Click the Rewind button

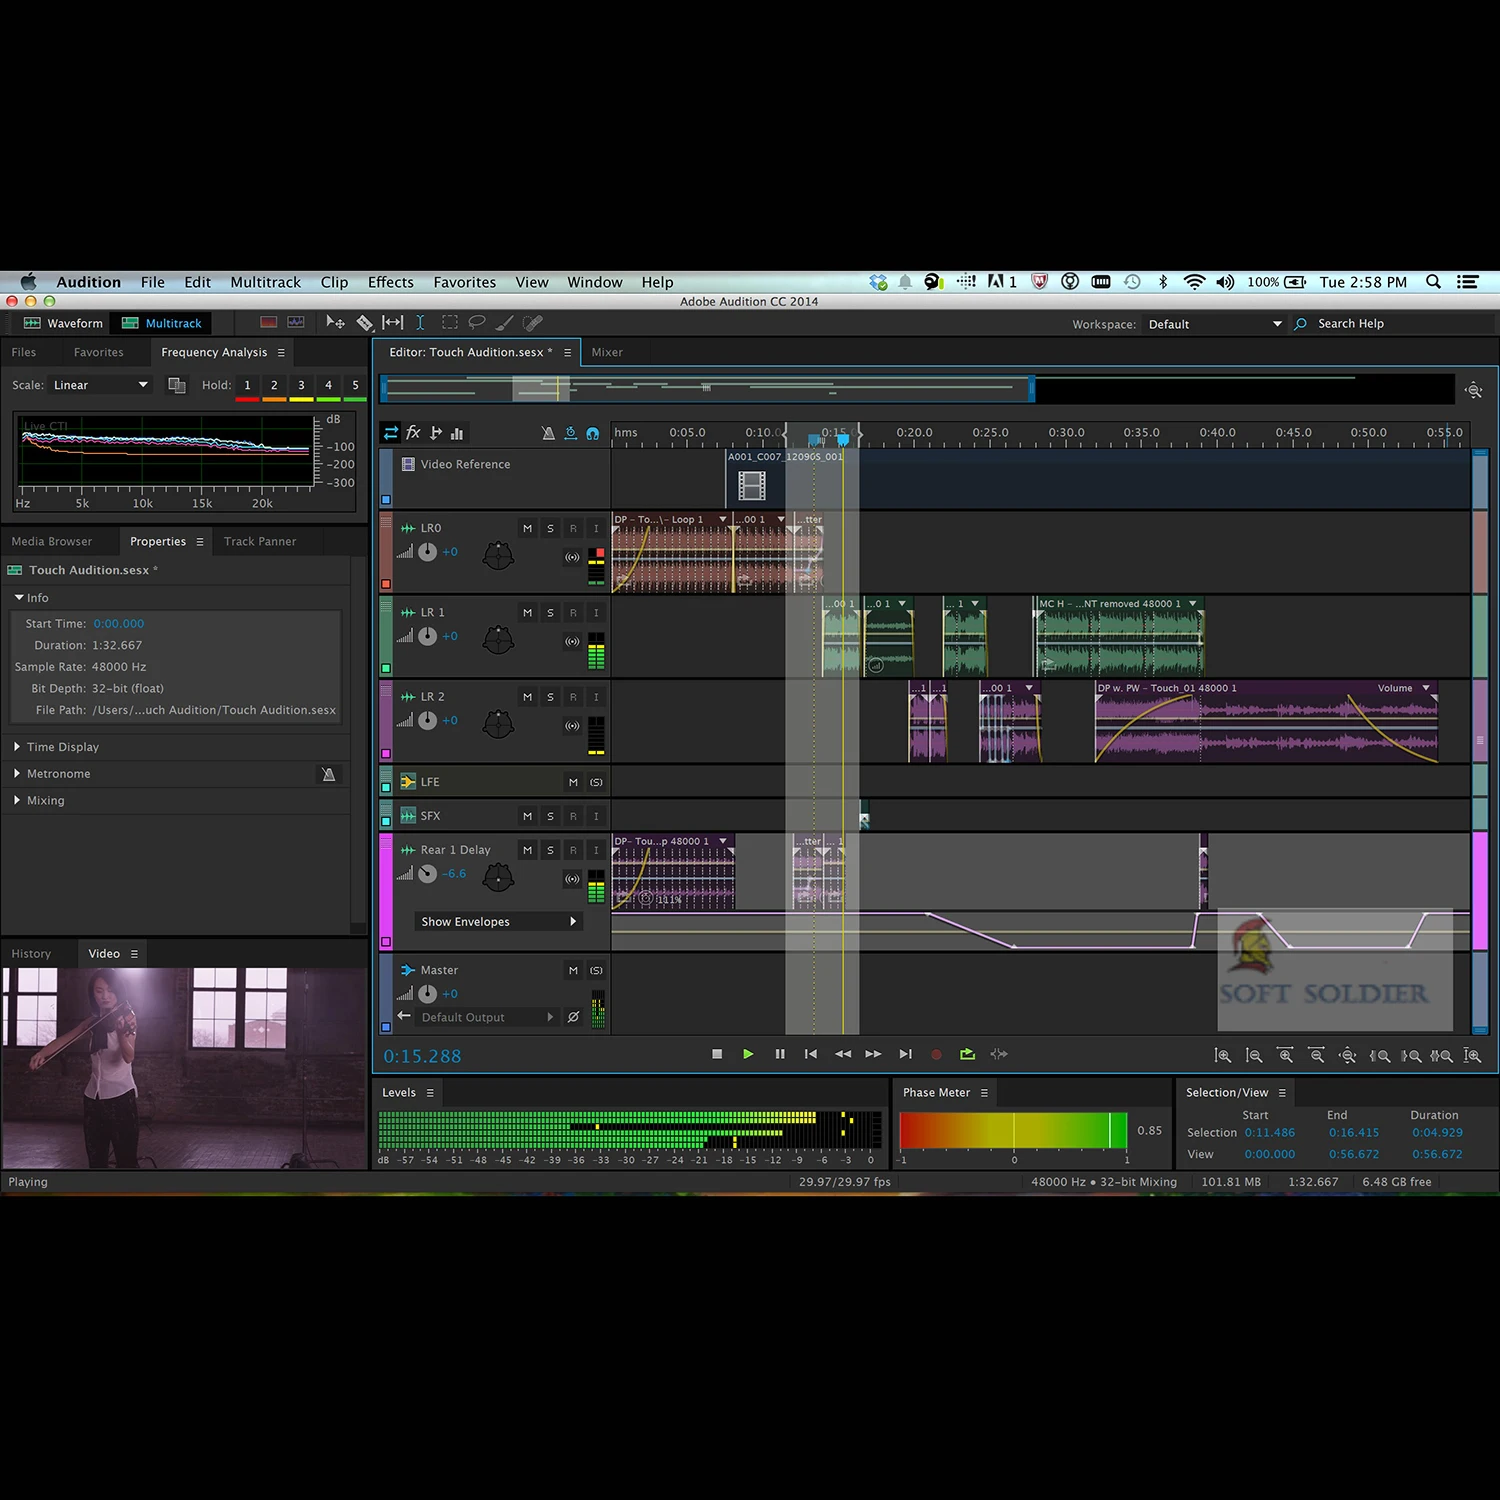point(843,1054)
